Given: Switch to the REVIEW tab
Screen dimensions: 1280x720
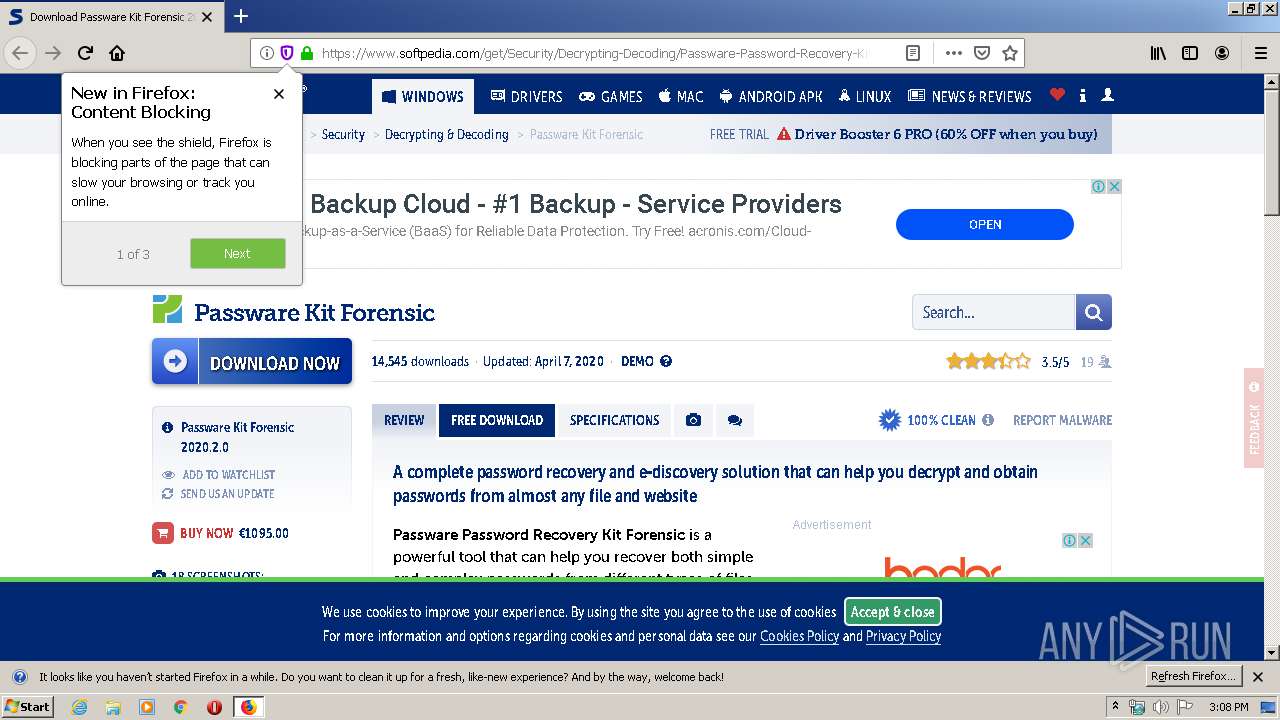Looking at the screenshot, I should pyautogui.click(x=404, y=420).
